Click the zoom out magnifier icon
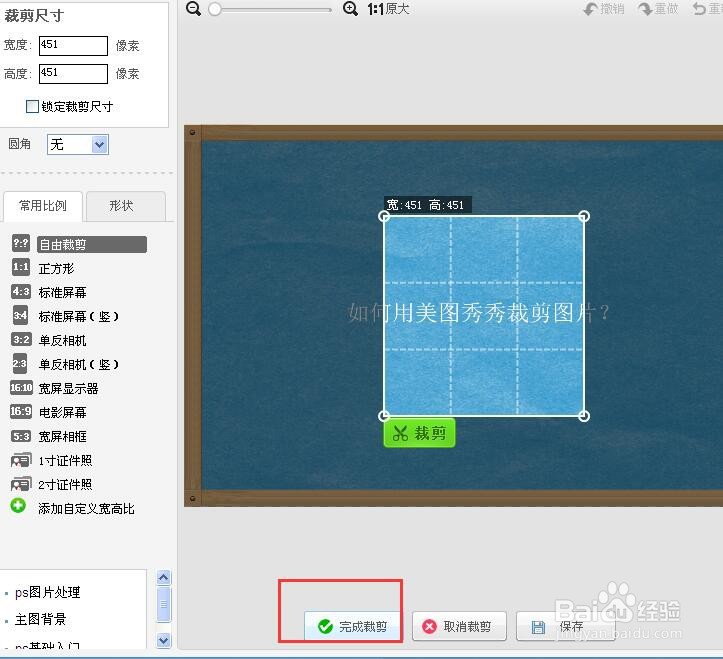This screenshot has width=723, height=659. click(x=193, y=8)
